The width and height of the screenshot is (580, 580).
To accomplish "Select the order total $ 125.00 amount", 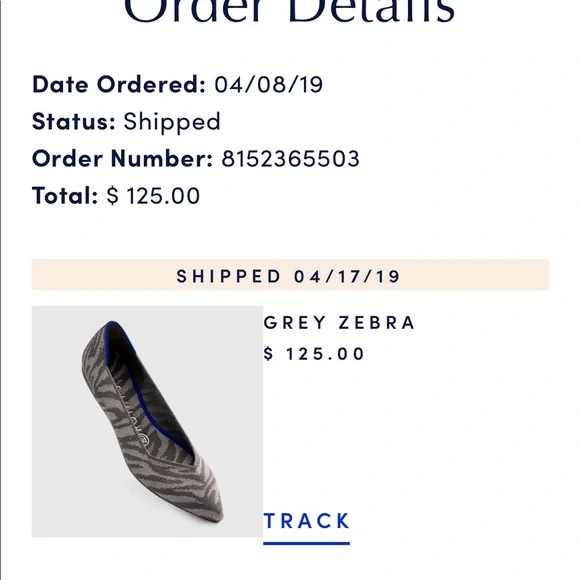I will (x=154, y=196).
